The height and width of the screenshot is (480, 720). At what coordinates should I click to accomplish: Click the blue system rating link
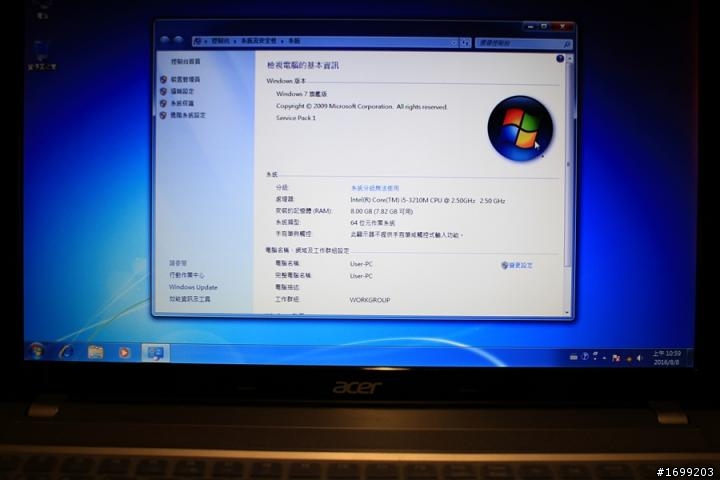375,188
